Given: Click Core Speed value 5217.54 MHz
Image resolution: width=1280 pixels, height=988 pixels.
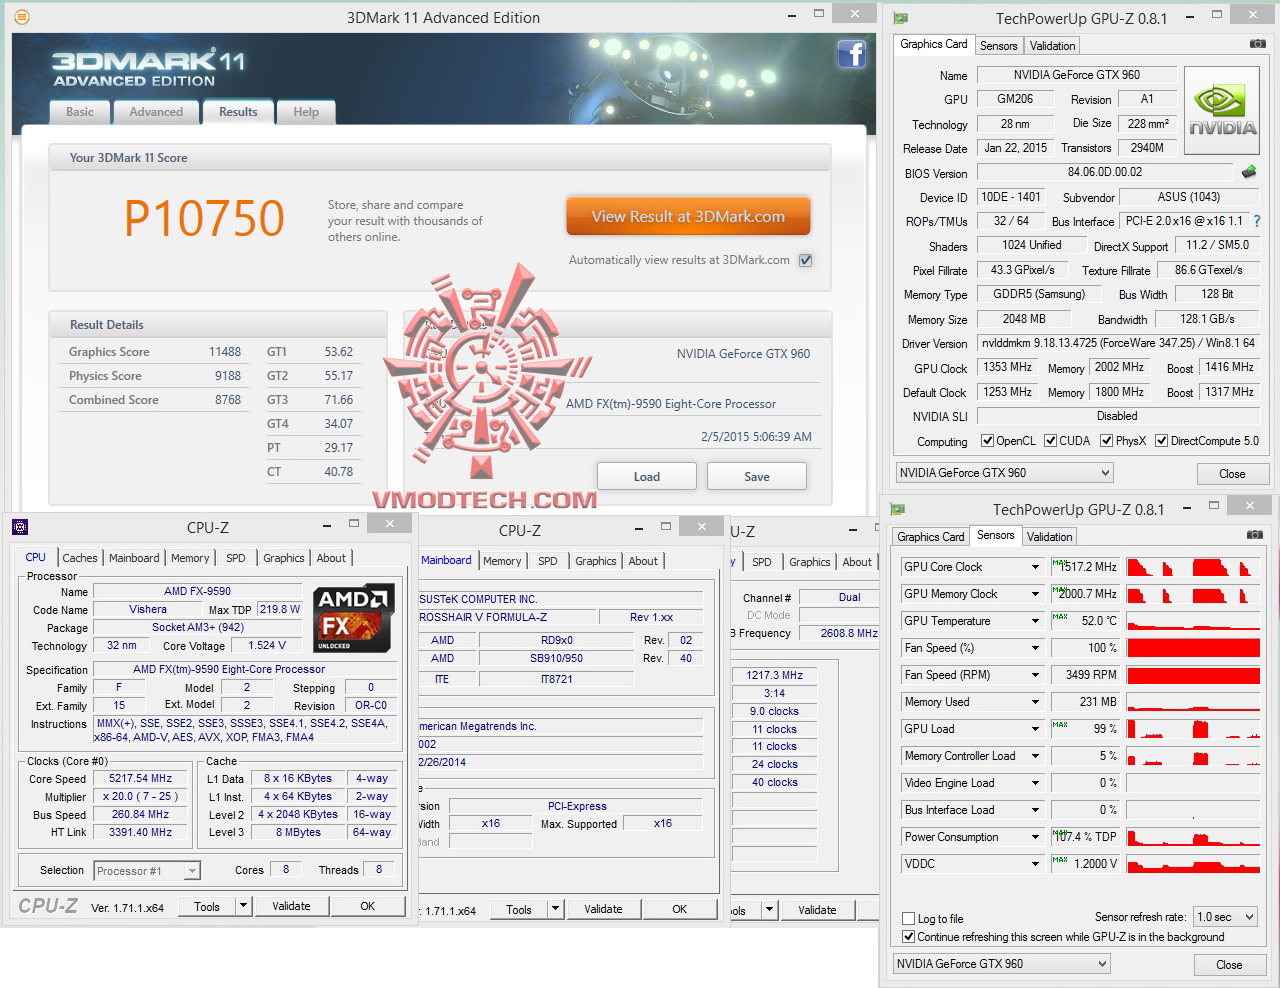Looking at the screenshot, I should [x=141, y=778].
